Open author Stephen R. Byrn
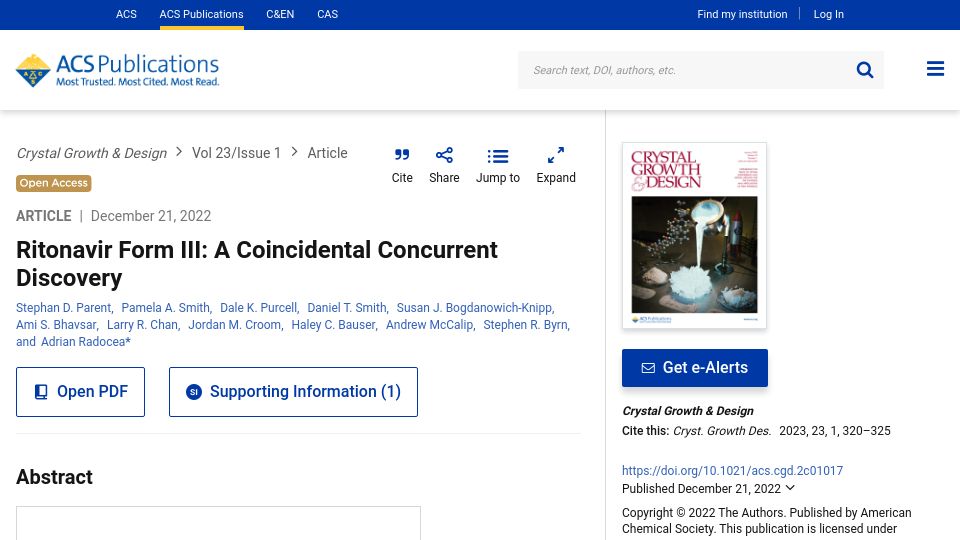 (526, 325)
